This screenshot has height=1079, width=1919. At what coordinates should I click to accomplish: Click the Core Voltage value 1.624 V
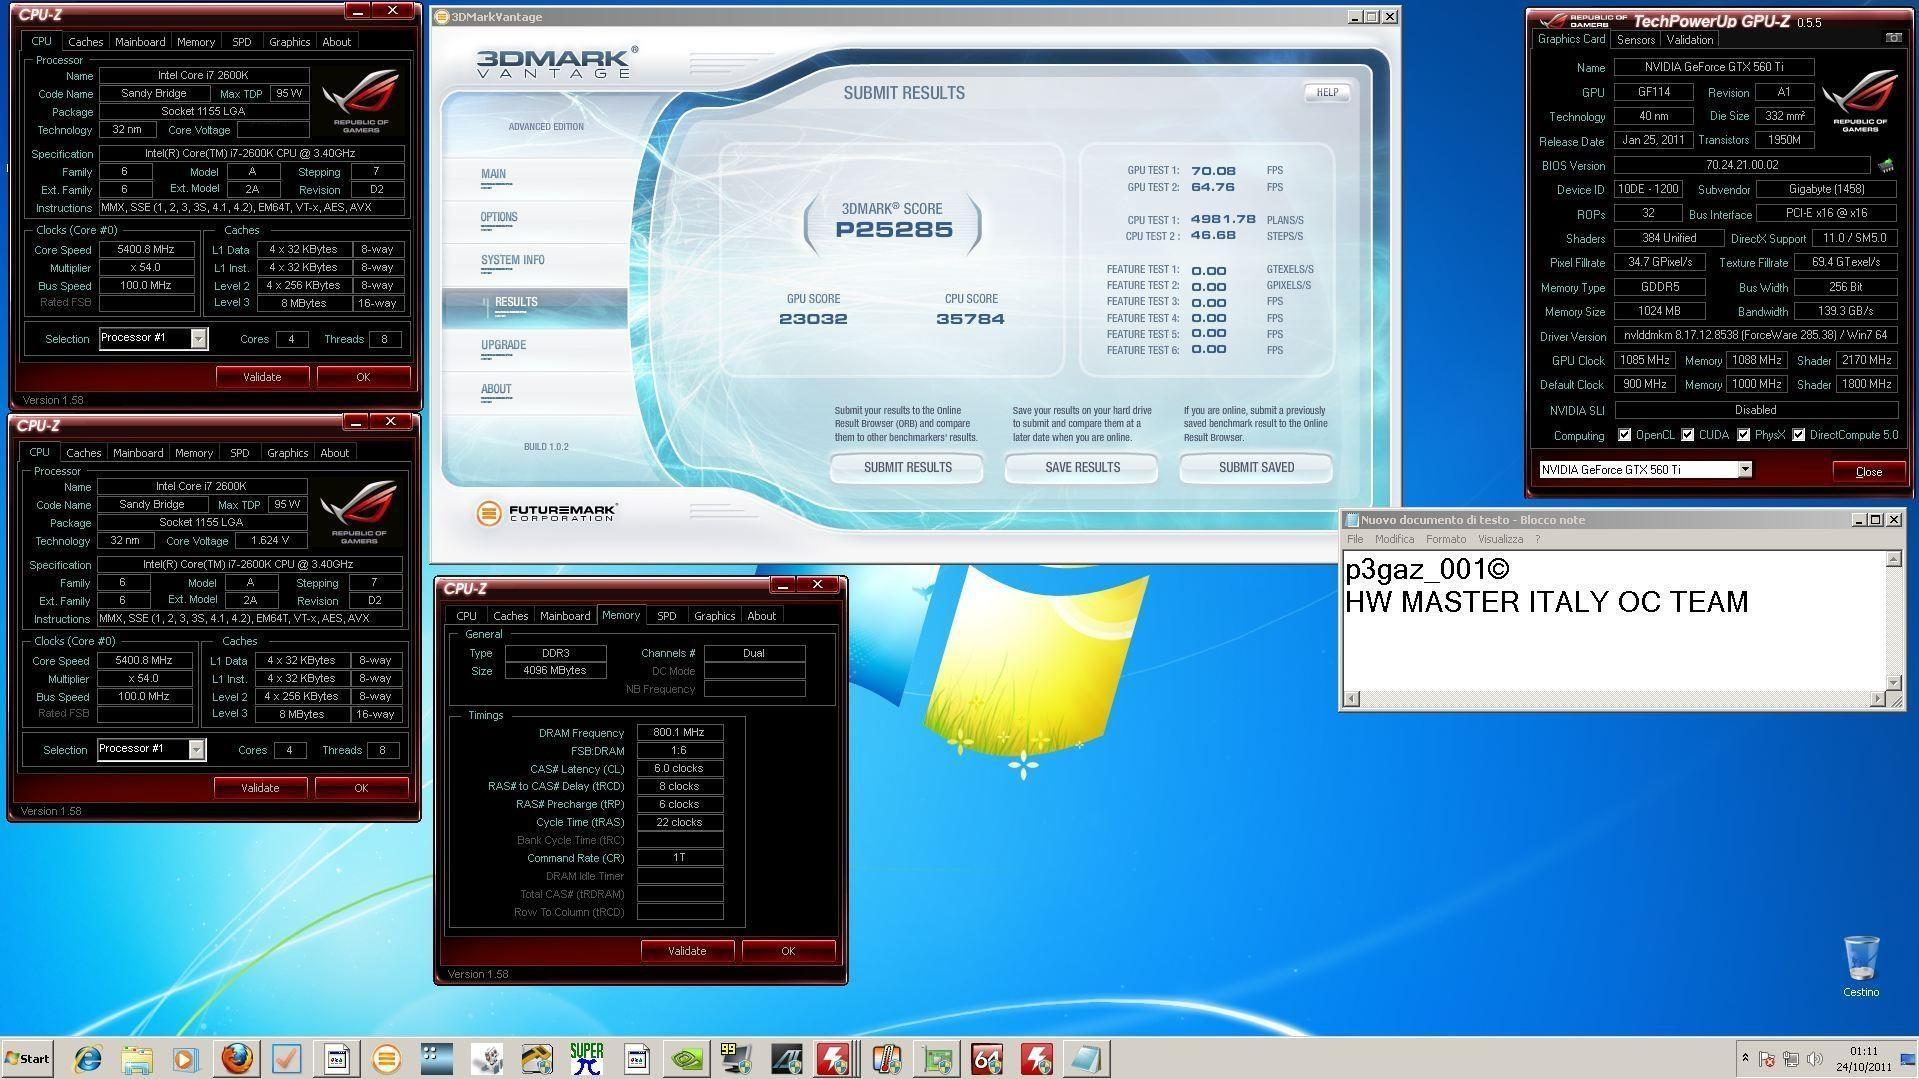point(270,541)
